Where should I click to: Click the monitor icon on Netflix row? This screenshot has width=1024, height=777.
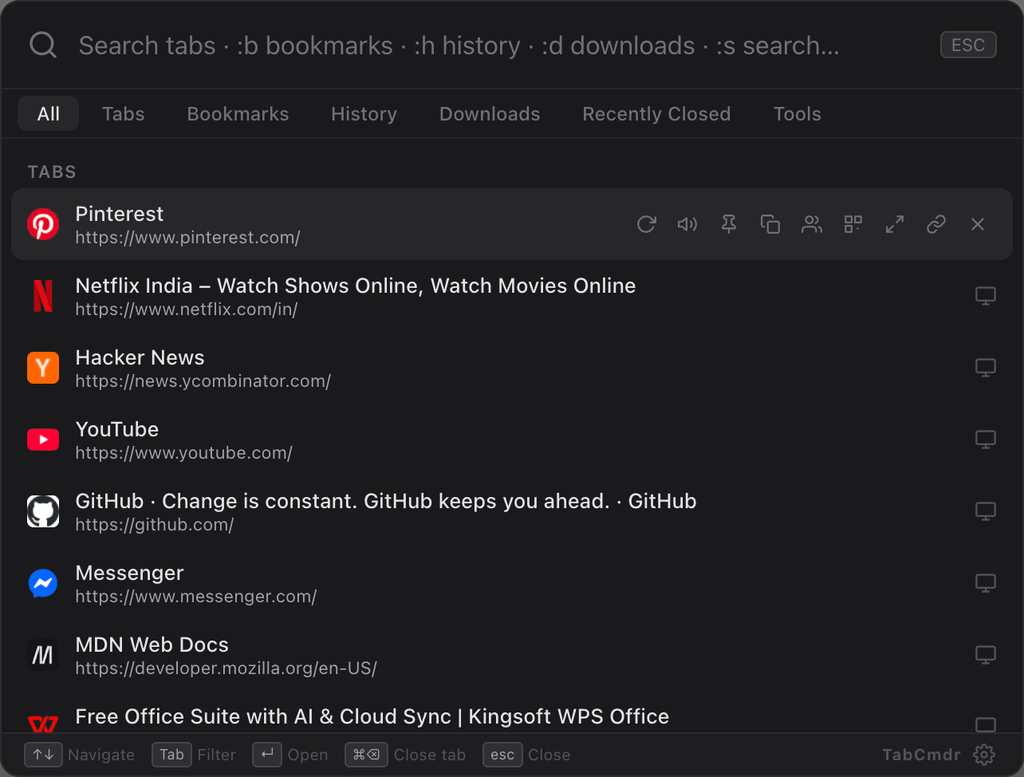point(985,296)
